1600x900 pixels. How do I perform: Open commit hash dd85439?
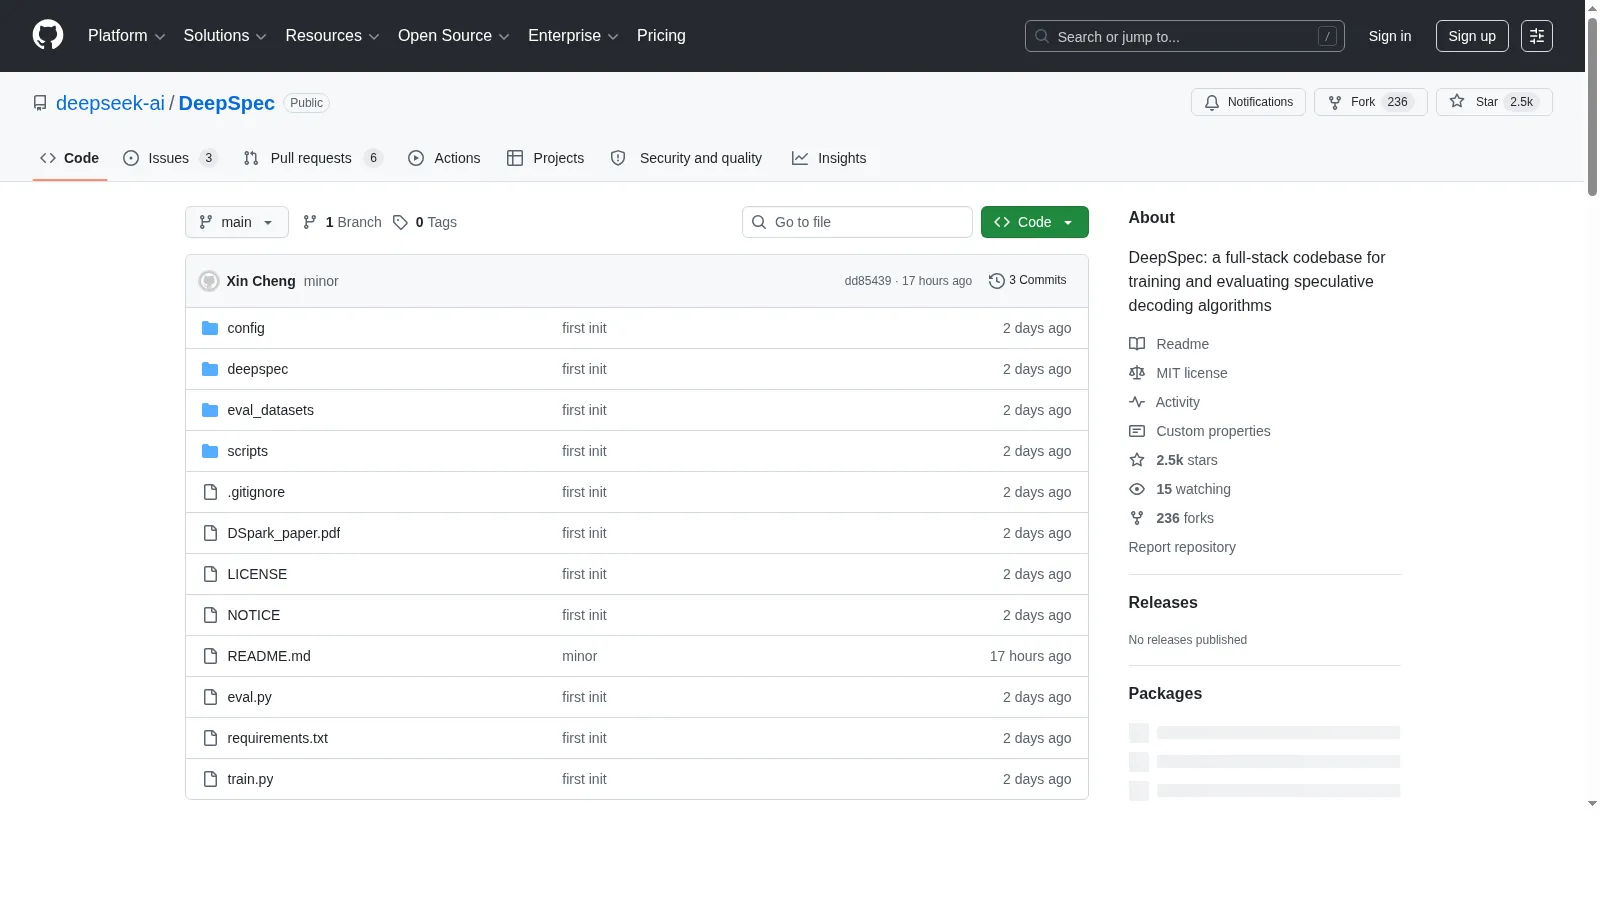868,281
